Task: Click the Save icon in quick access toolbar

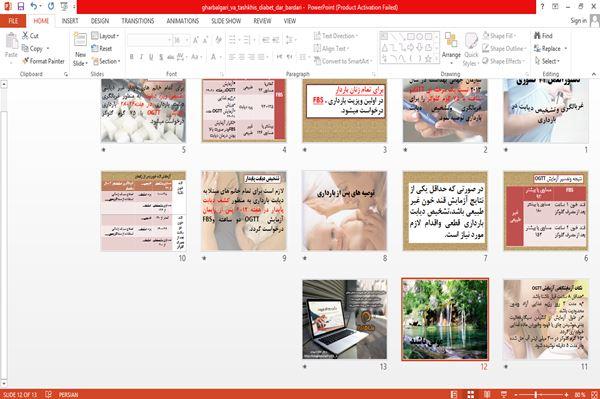Action: 21,7
